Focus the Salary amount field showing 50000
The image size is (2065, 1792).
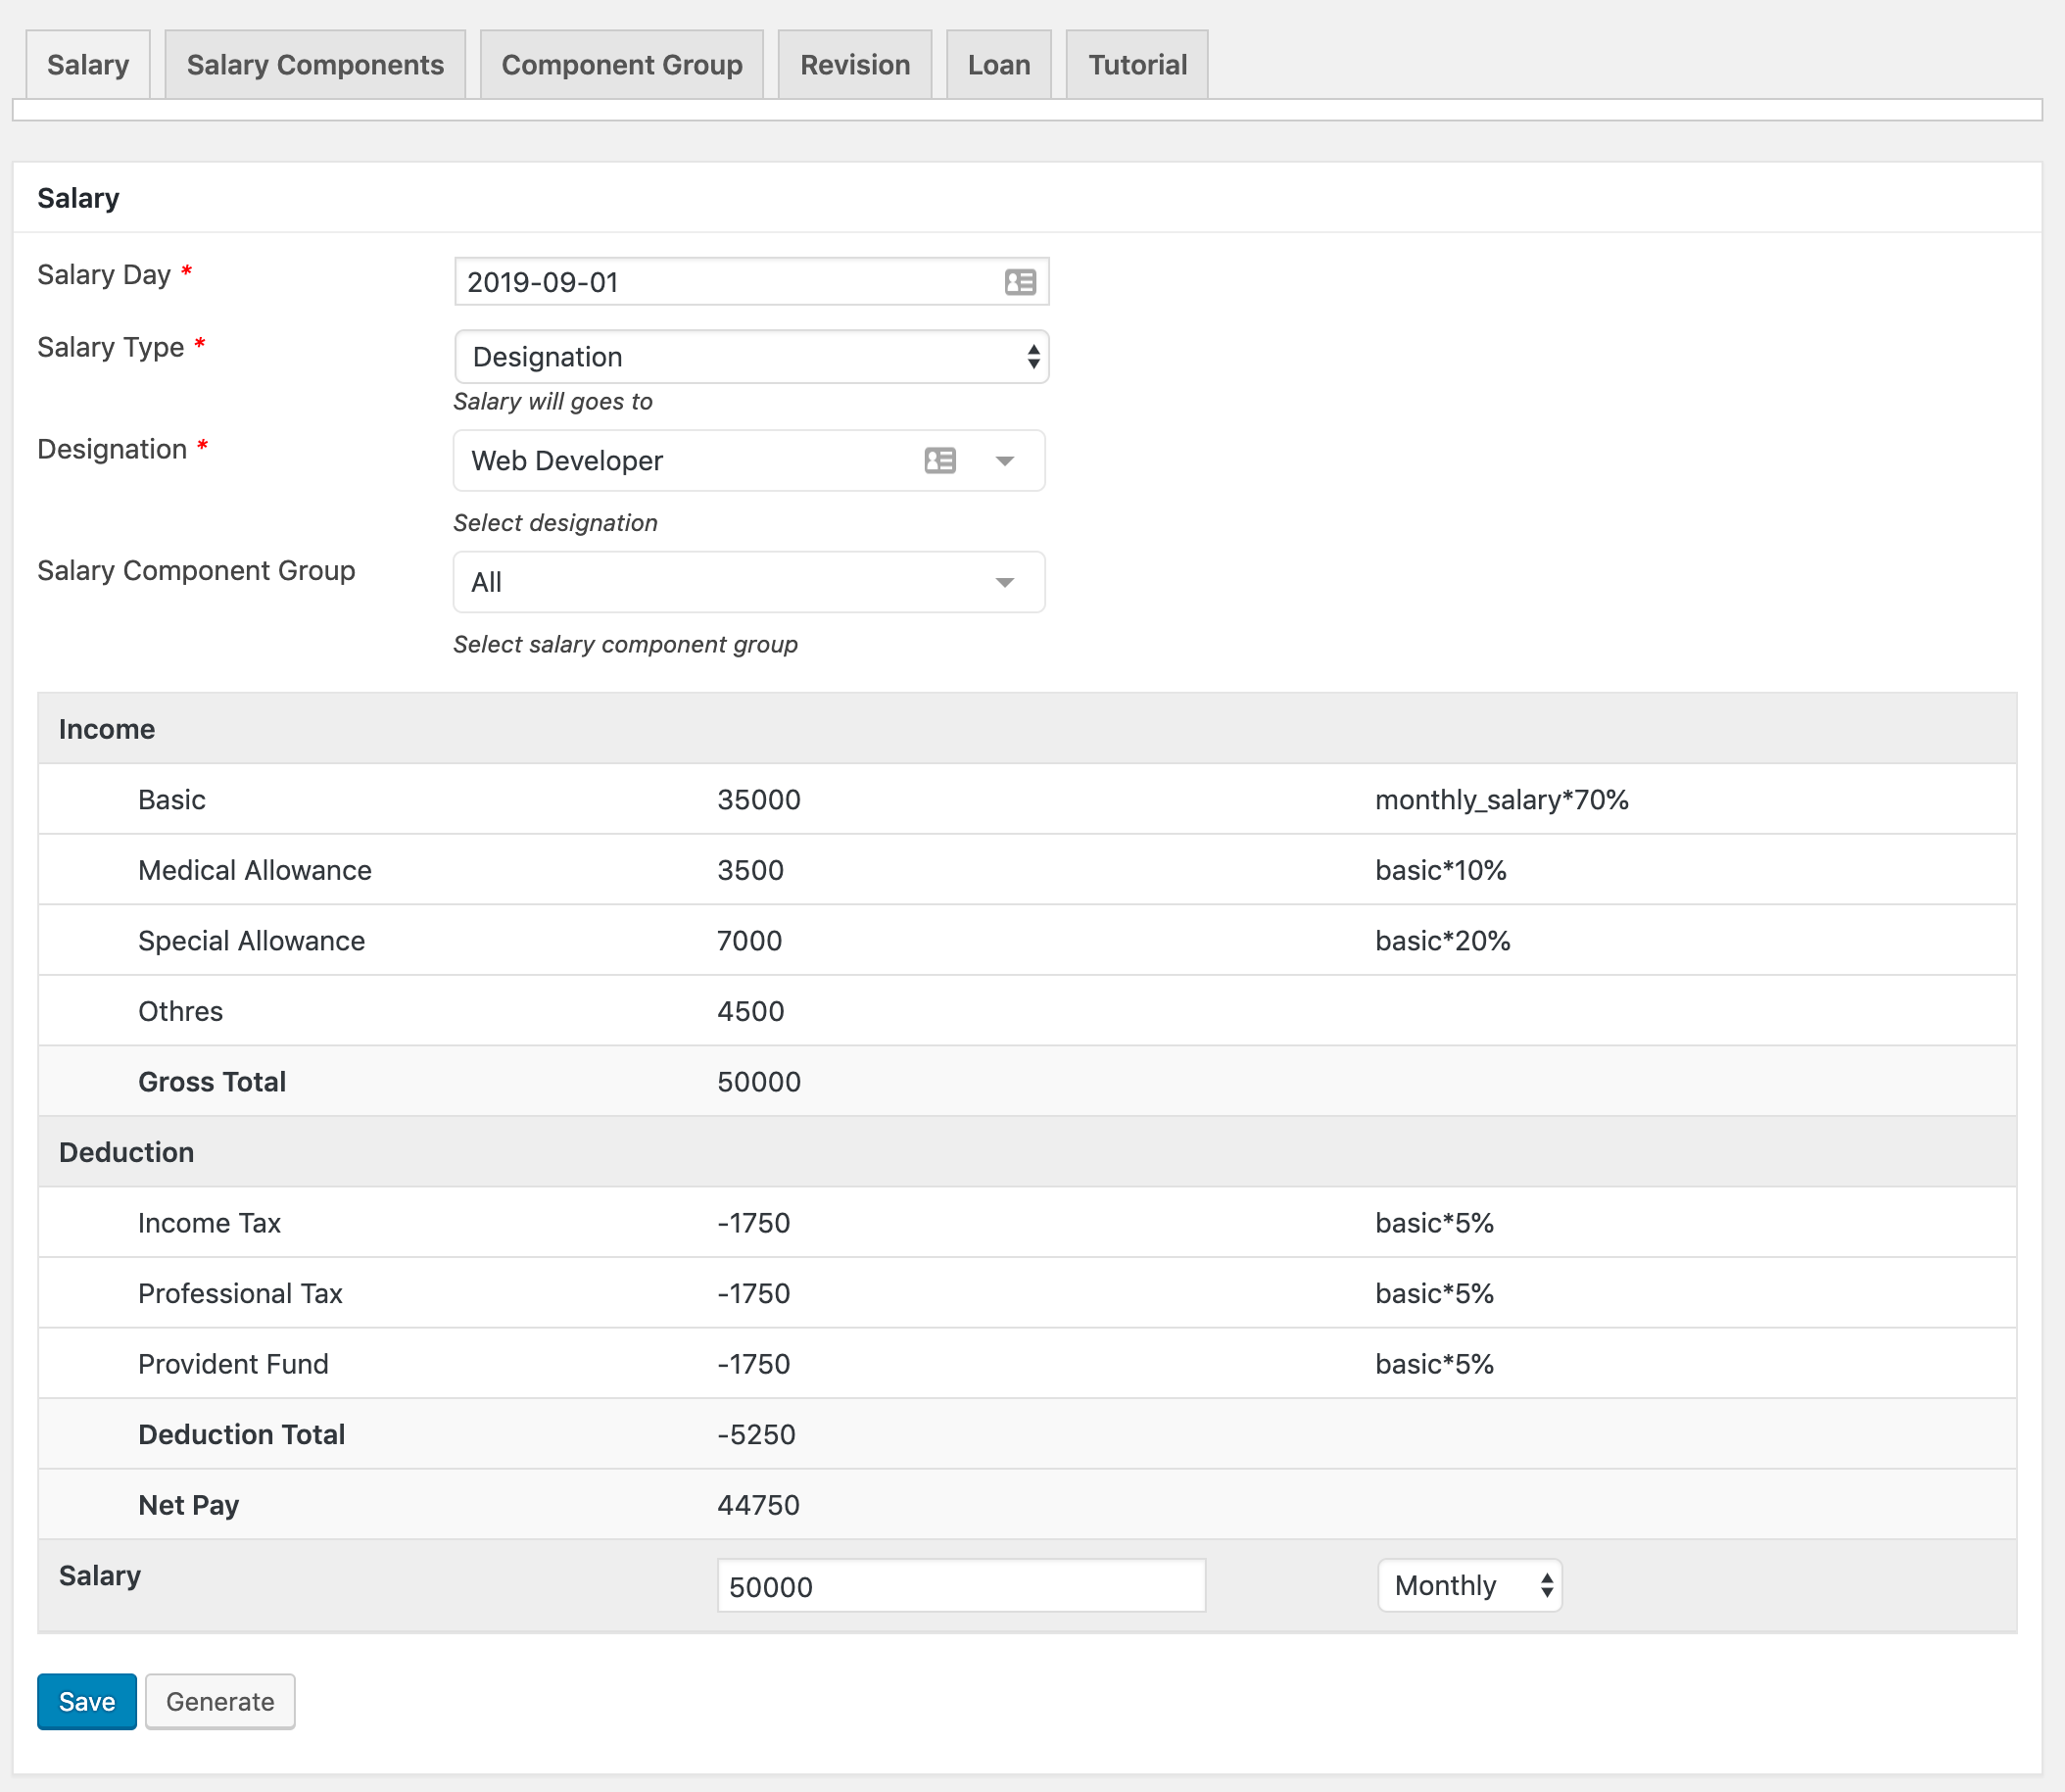pyautogui.click(x=960, y=1586)
